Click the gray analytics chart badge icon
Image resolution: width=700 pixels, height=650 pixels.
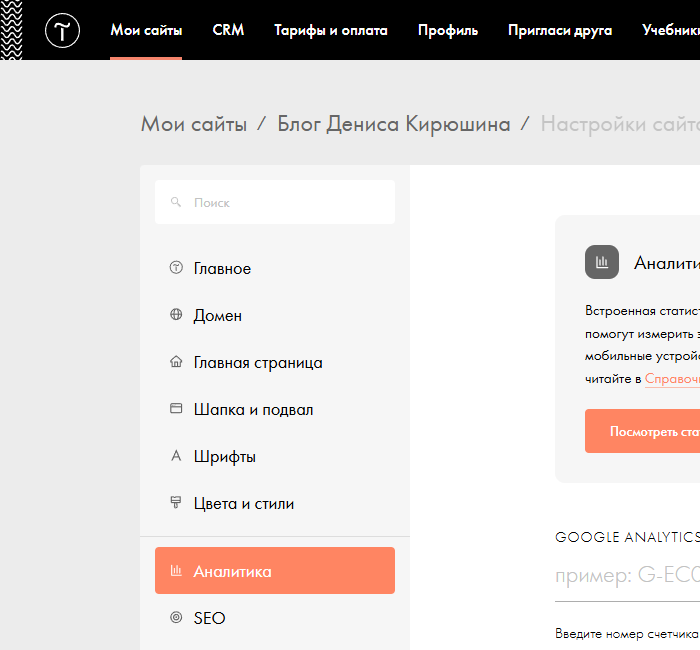click(x=602, y=262)
